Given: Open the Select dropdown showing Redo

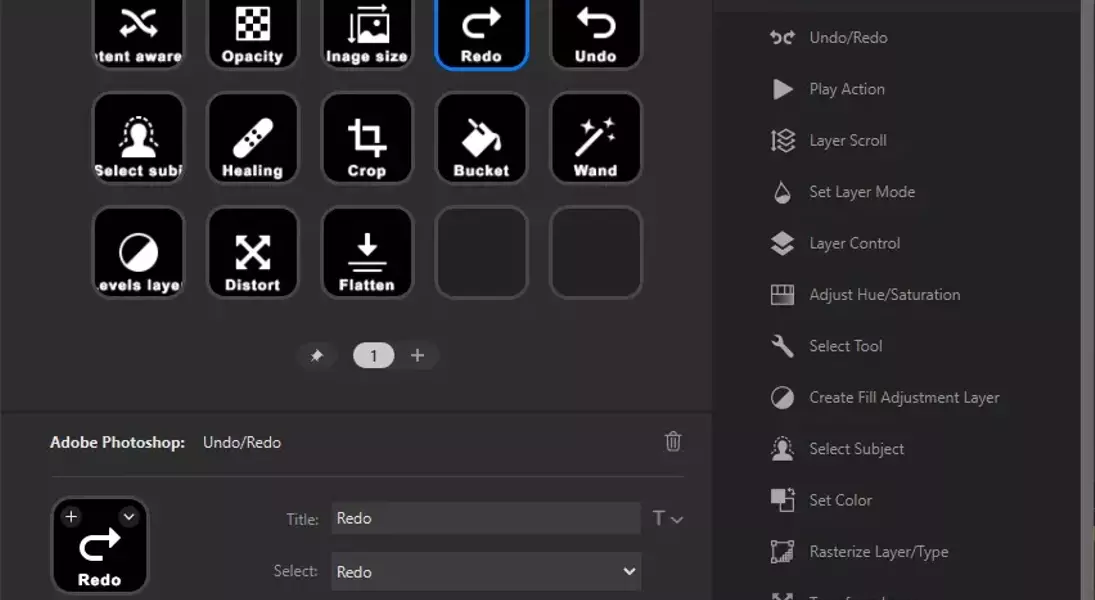Looking at the screenshot, I should tap(486, 571).
